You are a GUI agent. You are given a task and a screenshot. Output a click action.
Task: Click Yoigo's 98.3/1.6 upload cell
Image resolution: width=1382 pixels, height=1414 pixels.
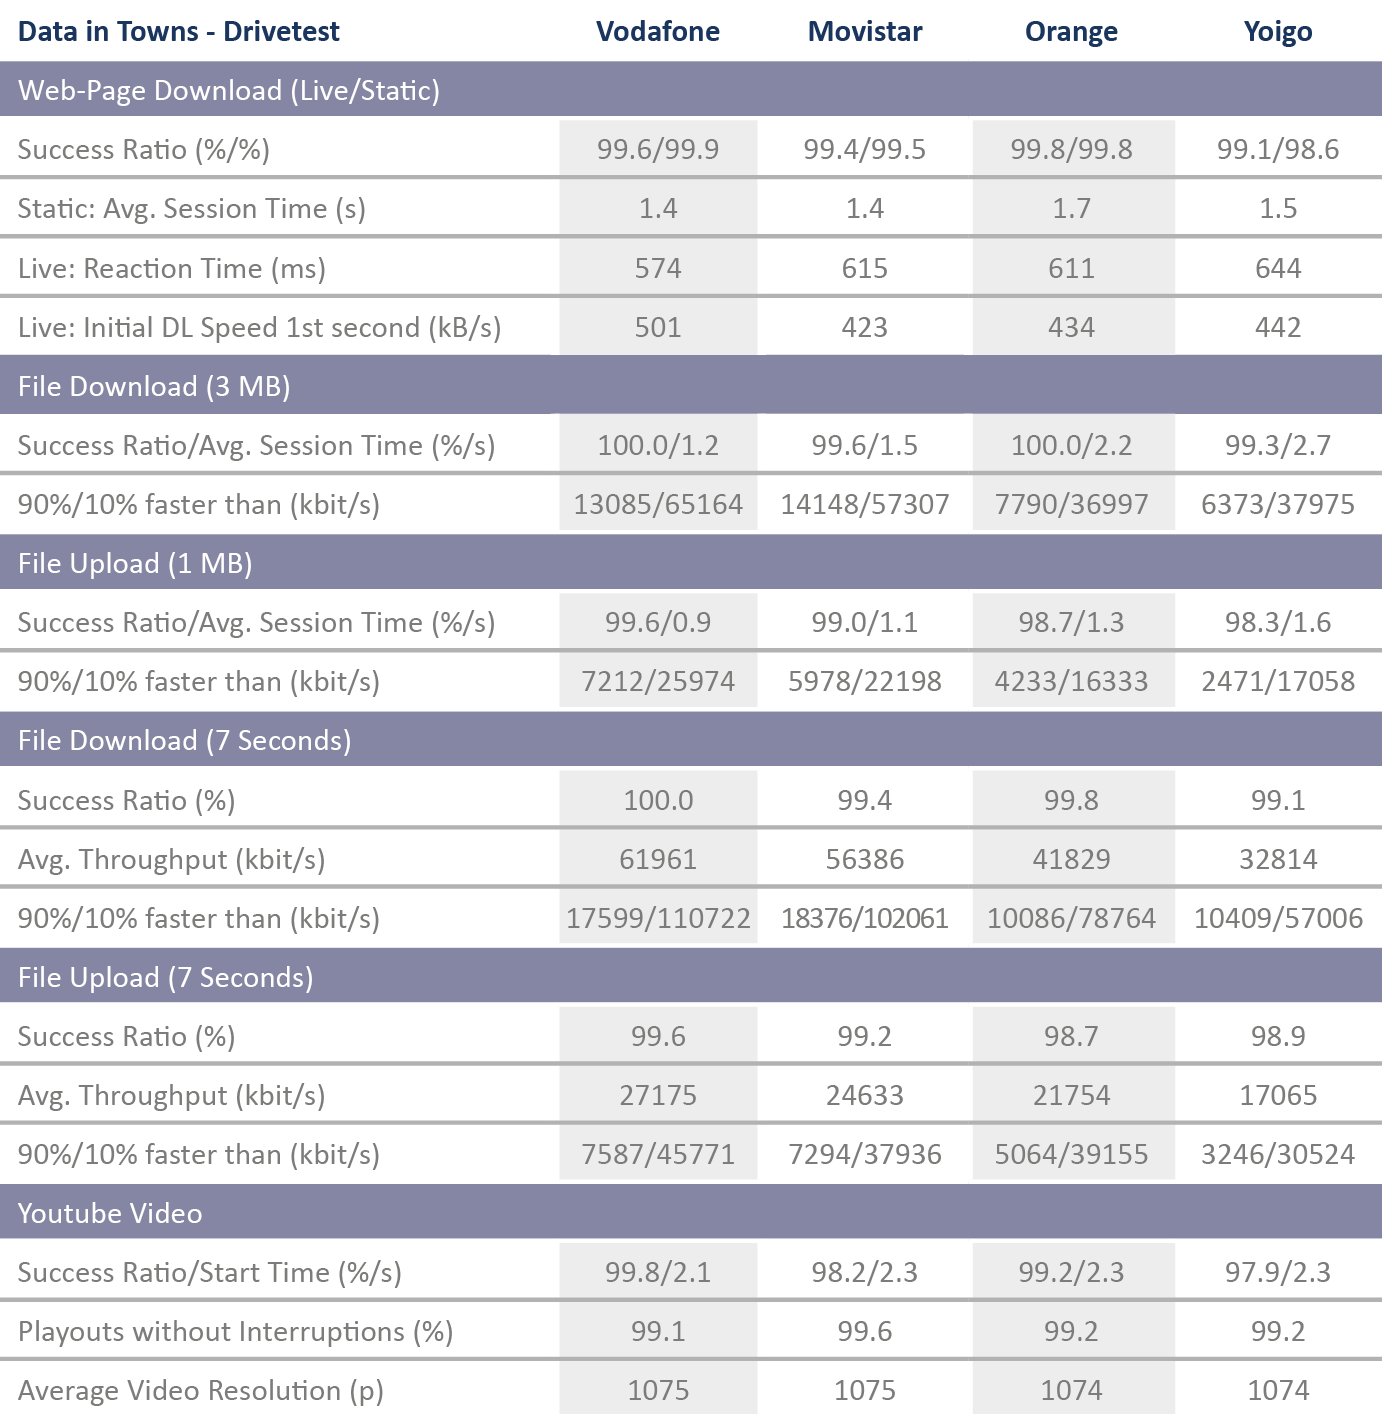pyautogui.click(x=1278, y=622)
